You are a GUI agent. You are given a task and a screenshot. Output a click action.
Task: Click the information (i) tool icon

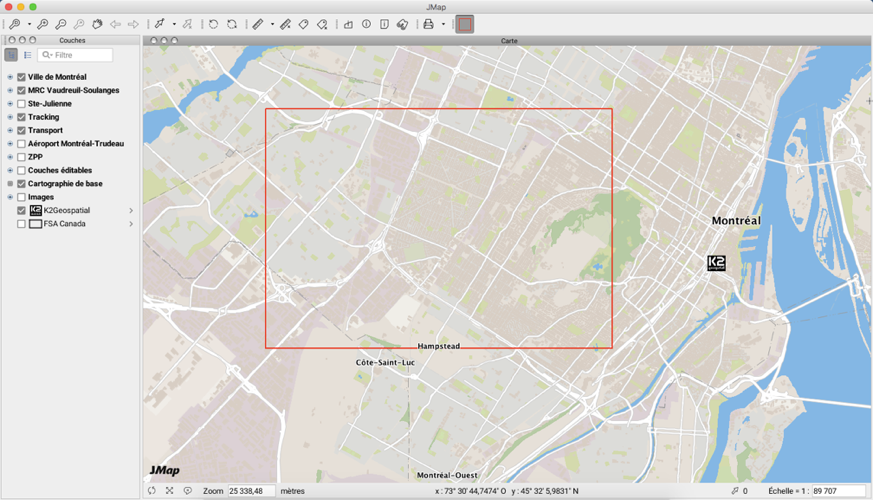(x=366, y=23)
